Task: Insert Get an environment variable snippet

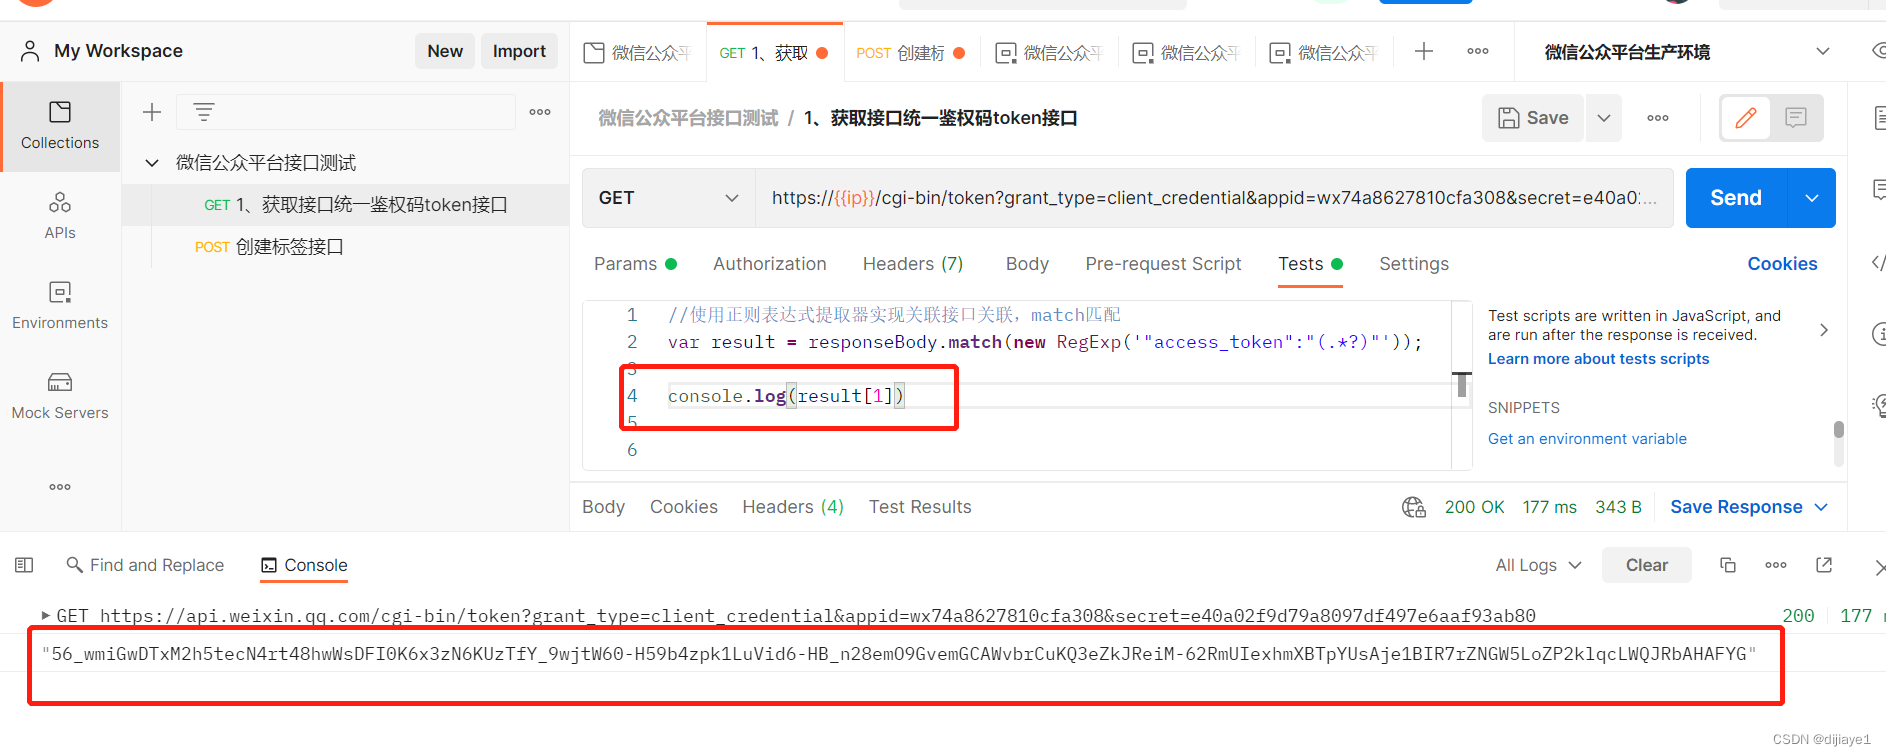Action: coord(1587,439)
